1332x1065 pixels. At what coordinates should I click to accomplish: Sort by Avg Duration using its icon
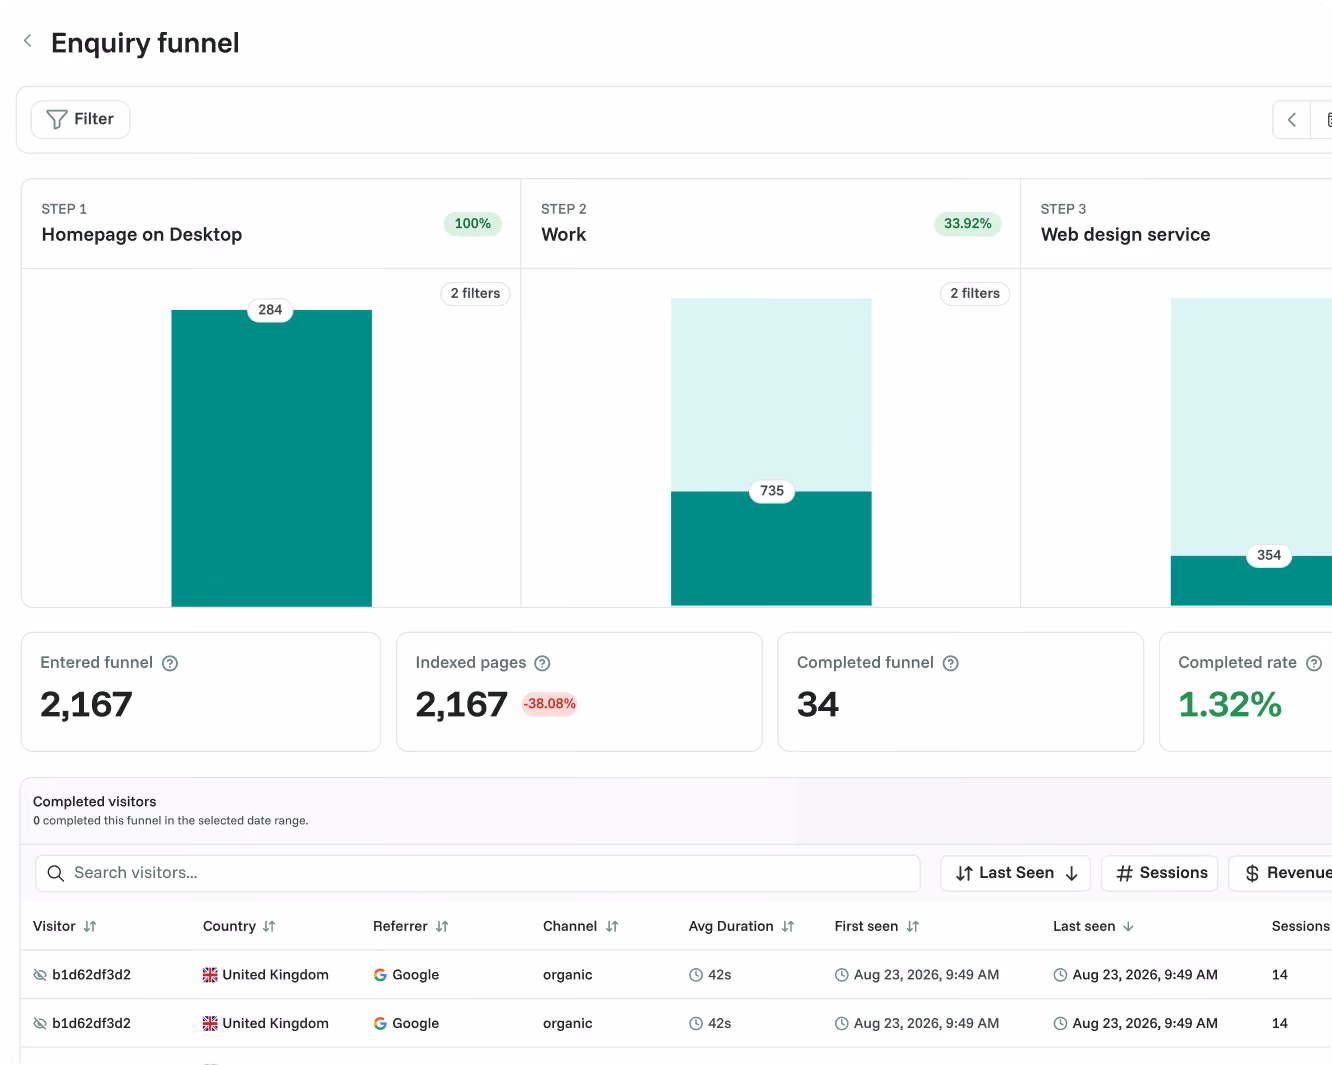(788, 927)
